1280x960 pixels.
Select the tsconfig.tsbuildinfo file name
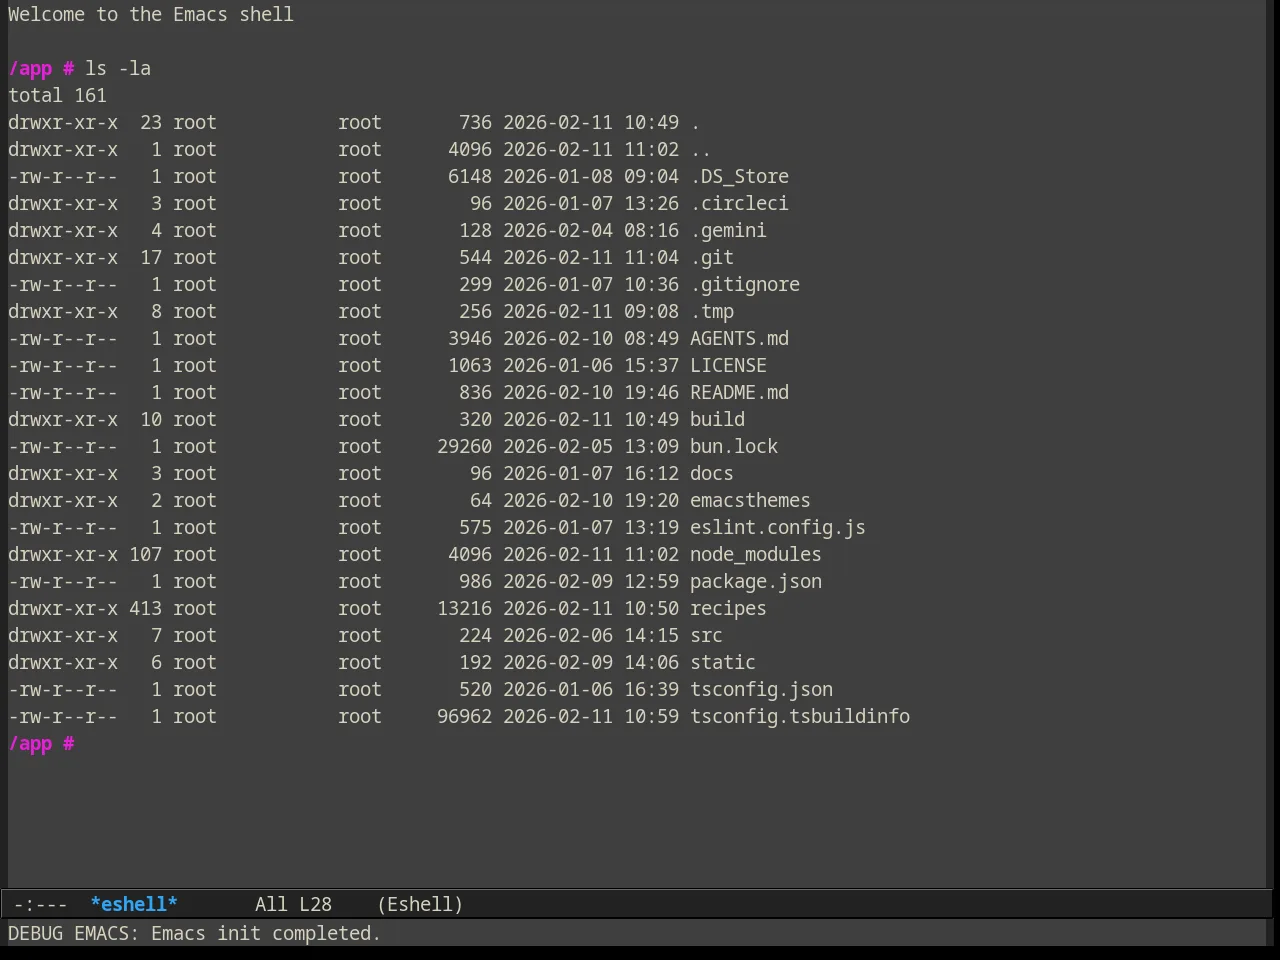click(800, 716)
